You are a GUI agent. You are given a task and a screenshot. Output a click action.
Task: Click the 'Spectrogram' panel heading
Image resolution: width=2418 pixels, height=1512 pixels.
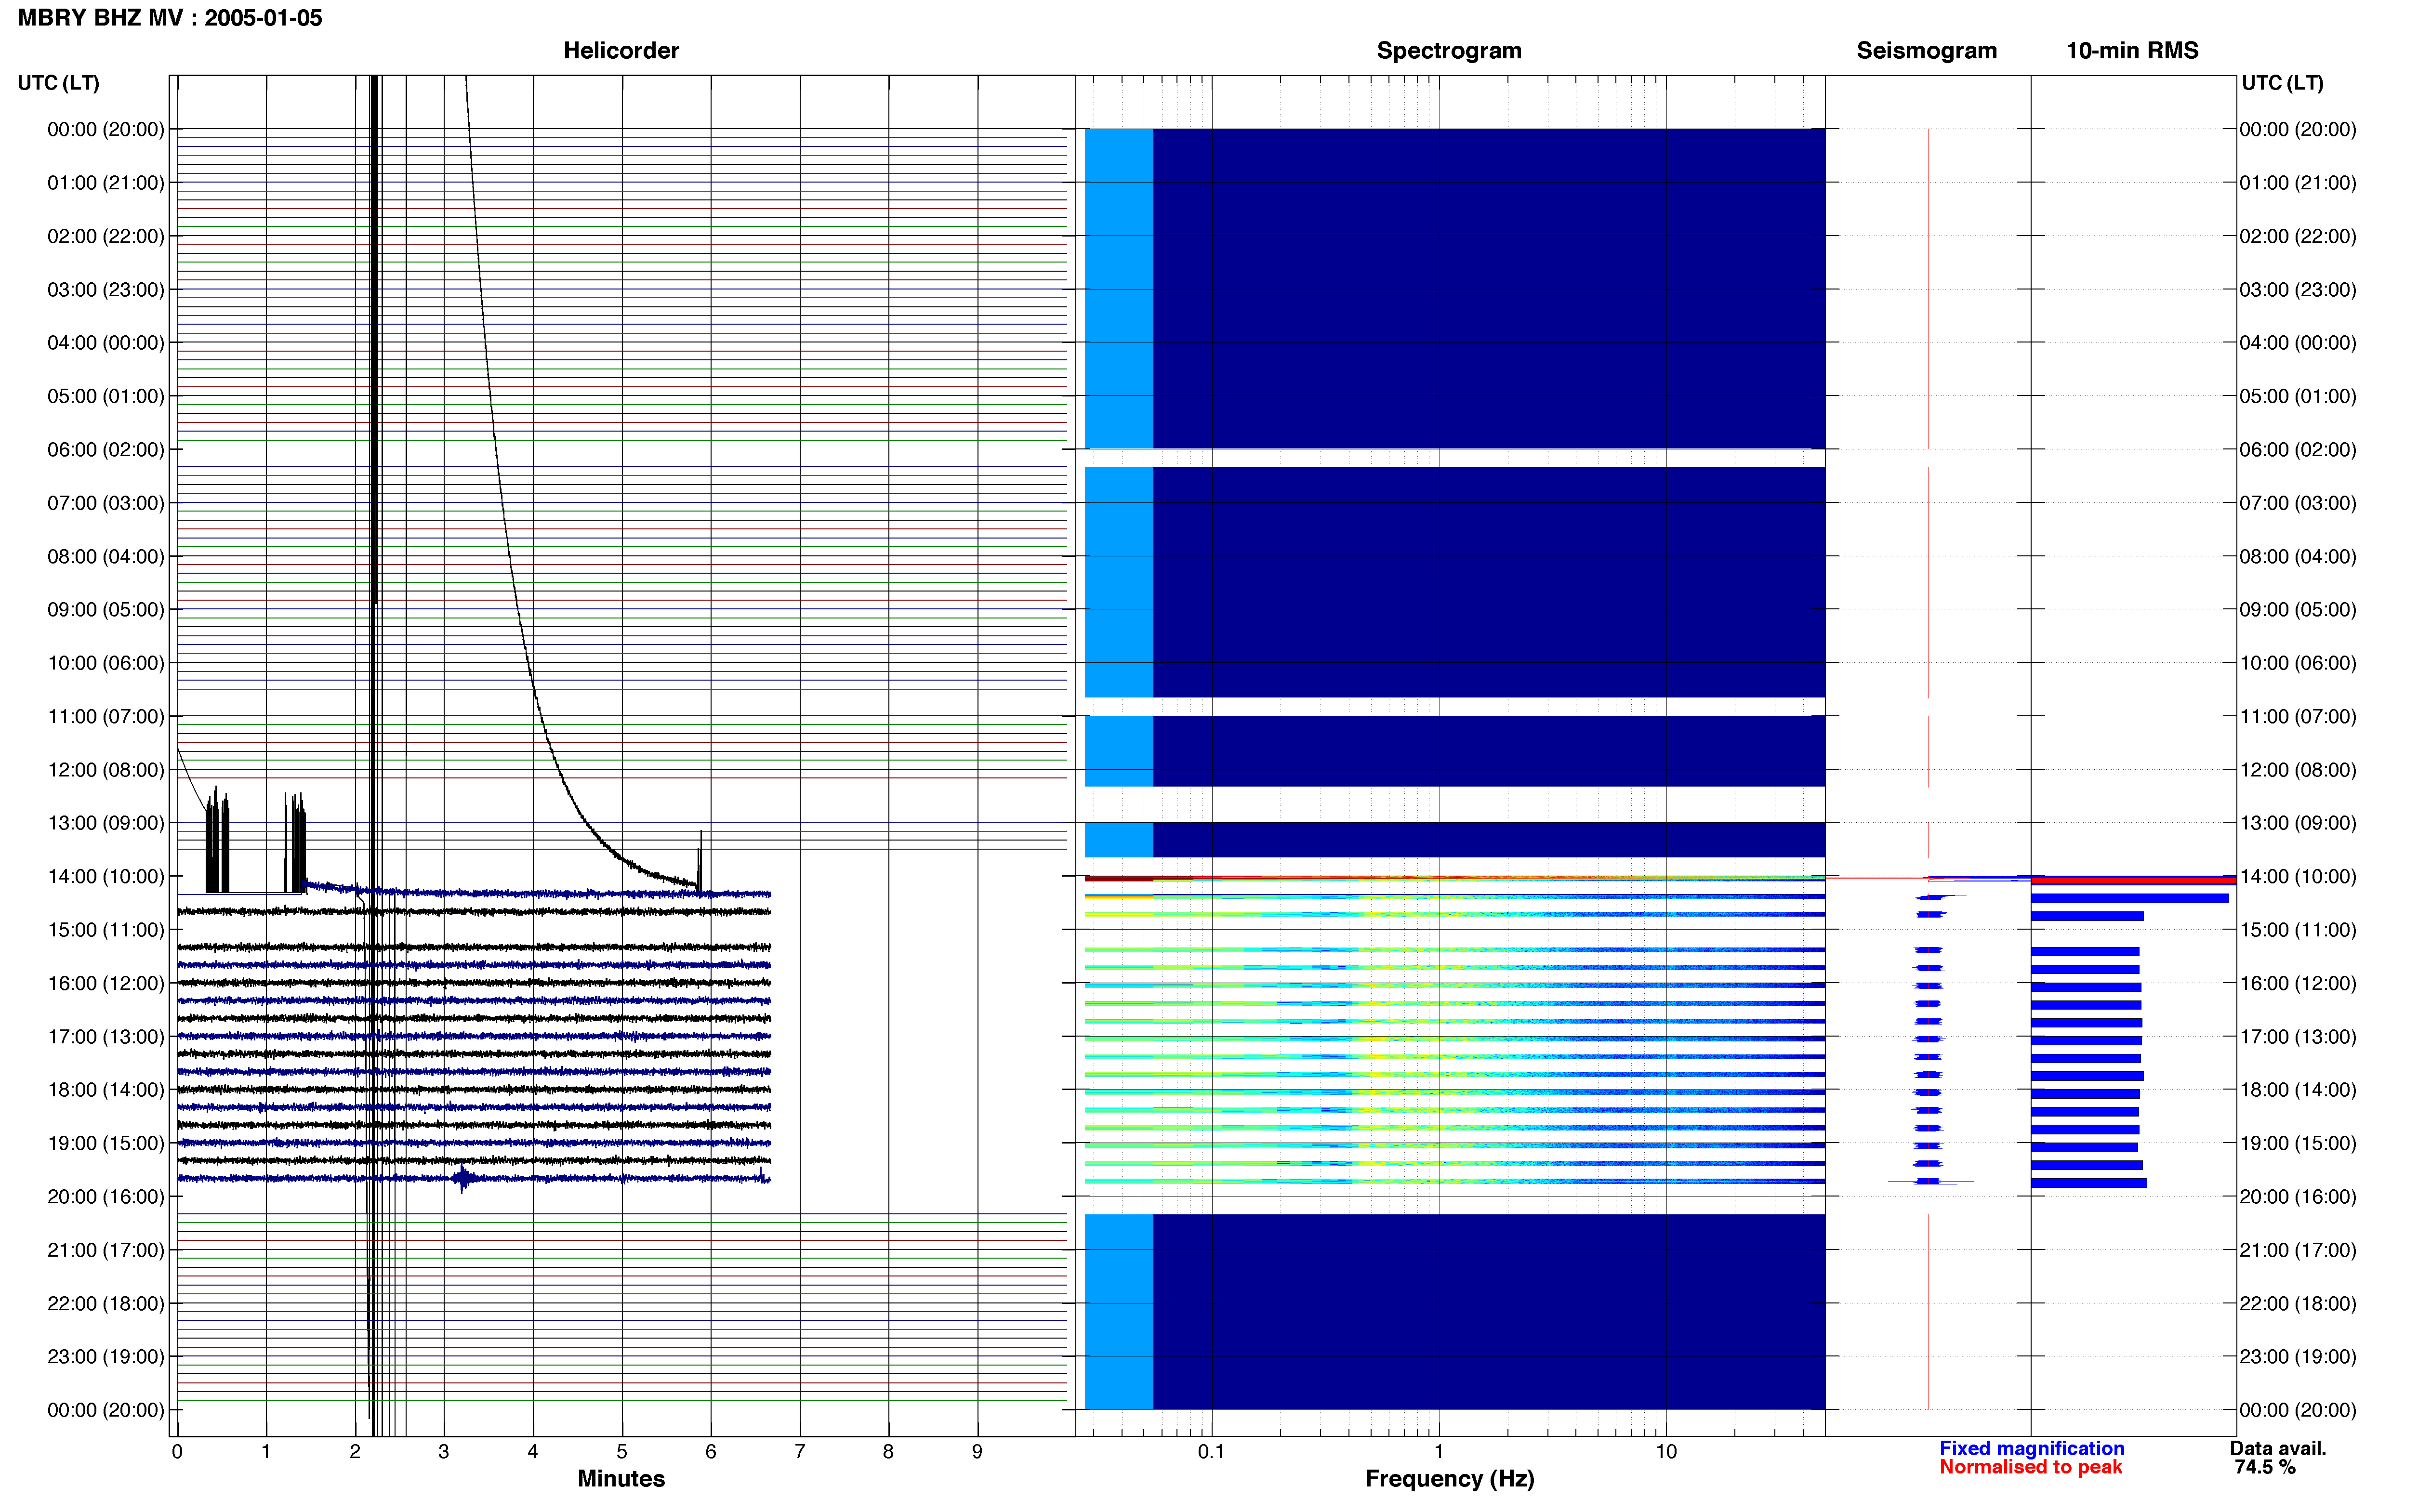click(1449, 50)
